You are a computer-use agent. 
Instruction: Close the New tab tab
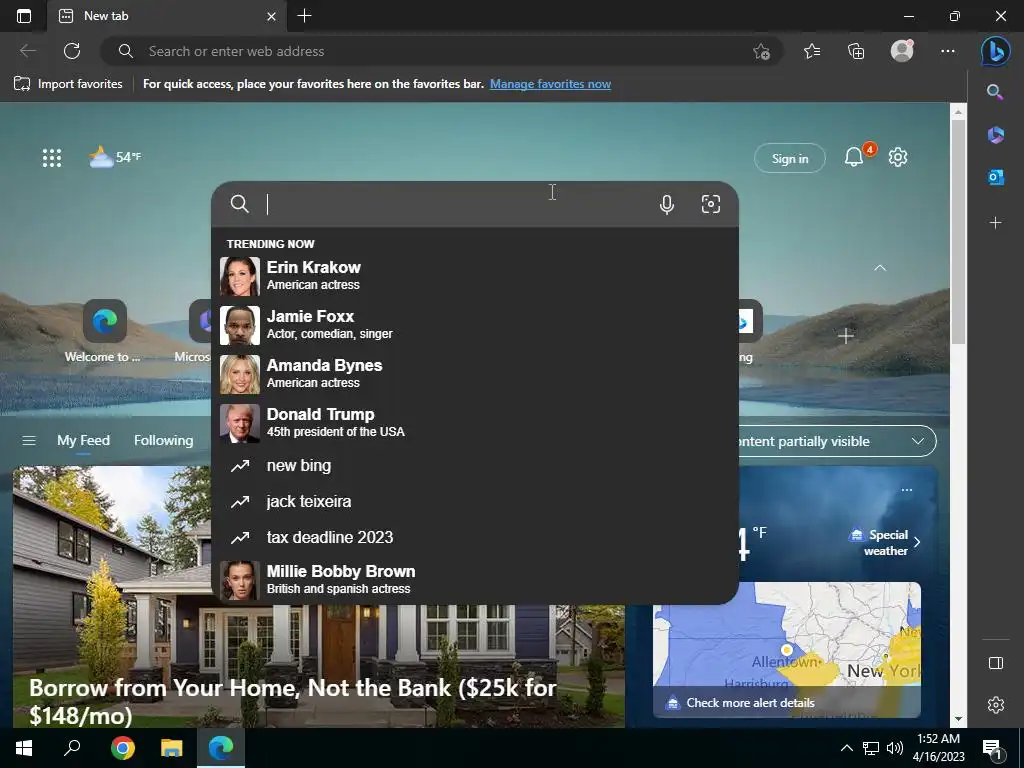coord(272,16)
